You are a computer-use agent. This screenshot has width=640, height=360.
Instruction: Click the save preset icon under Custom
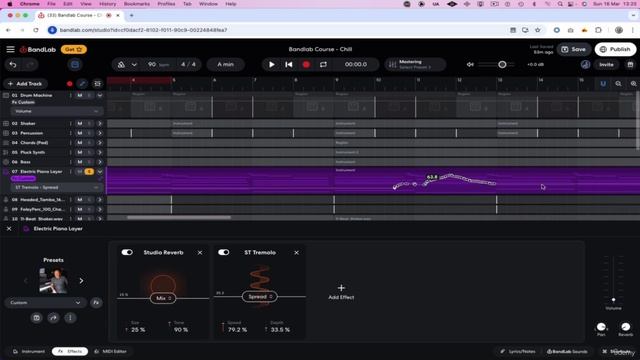pos(36,318)
